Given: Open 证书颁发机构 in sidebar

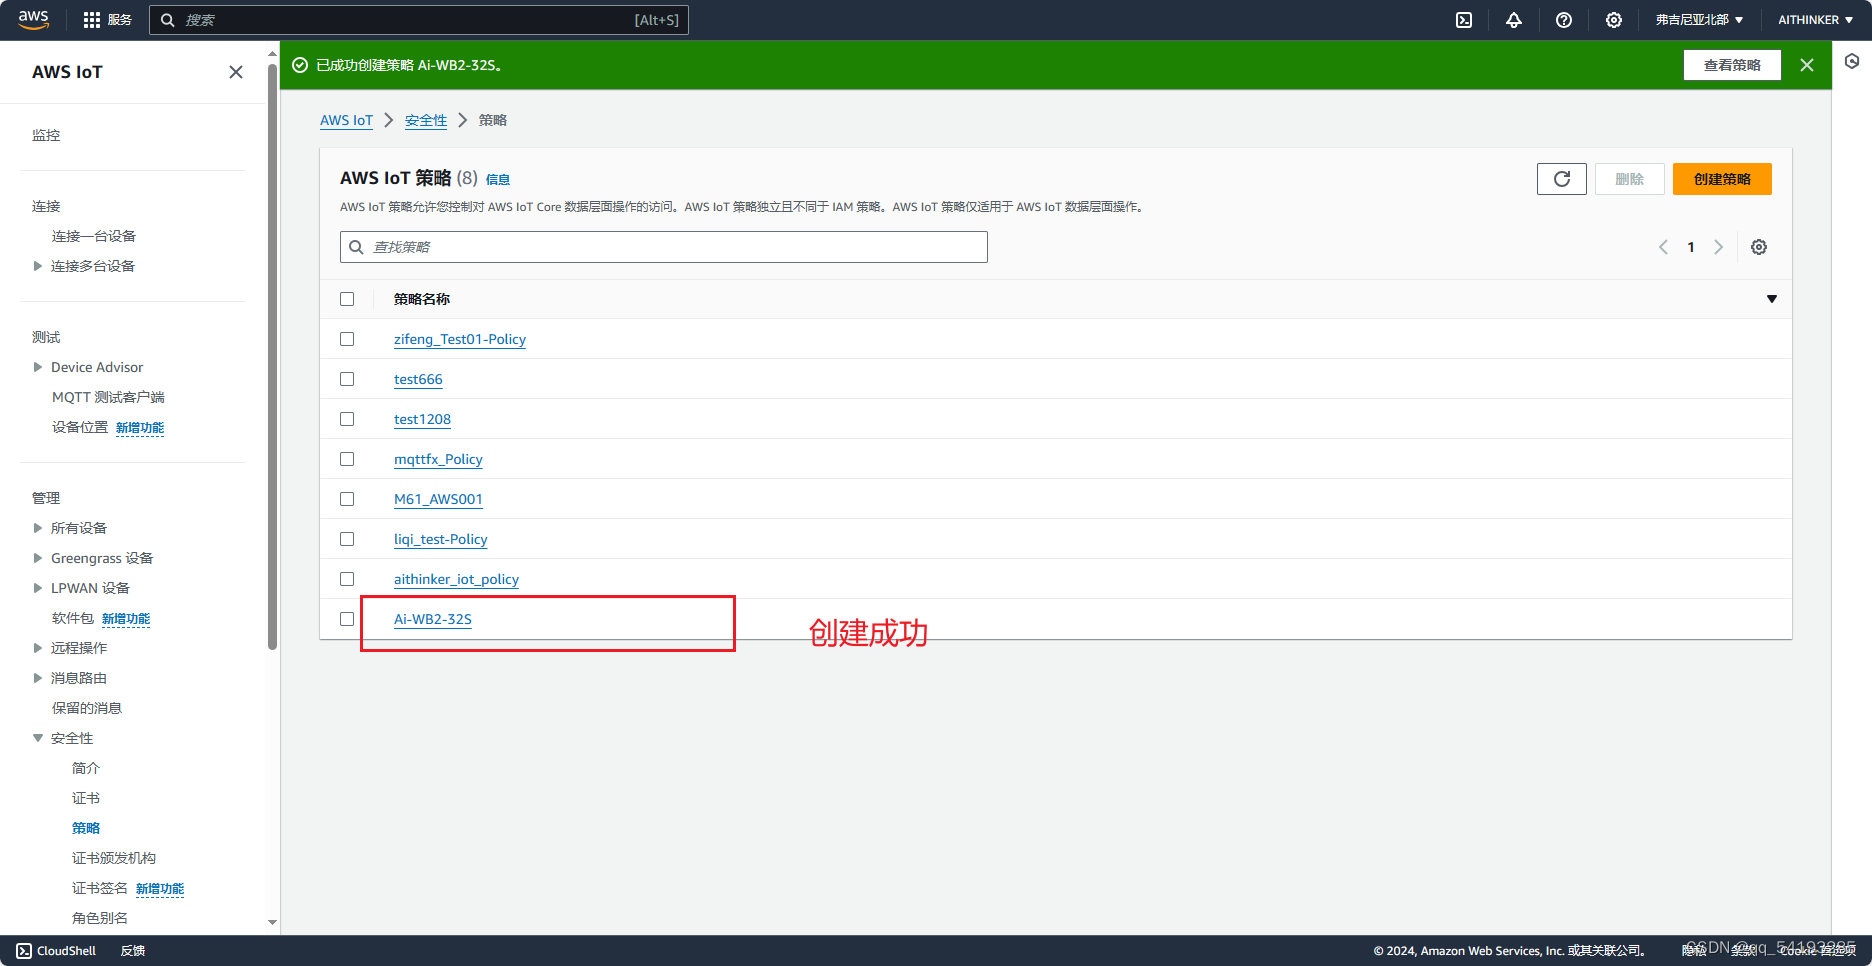Looking at the screenshot, I should 114,858.
